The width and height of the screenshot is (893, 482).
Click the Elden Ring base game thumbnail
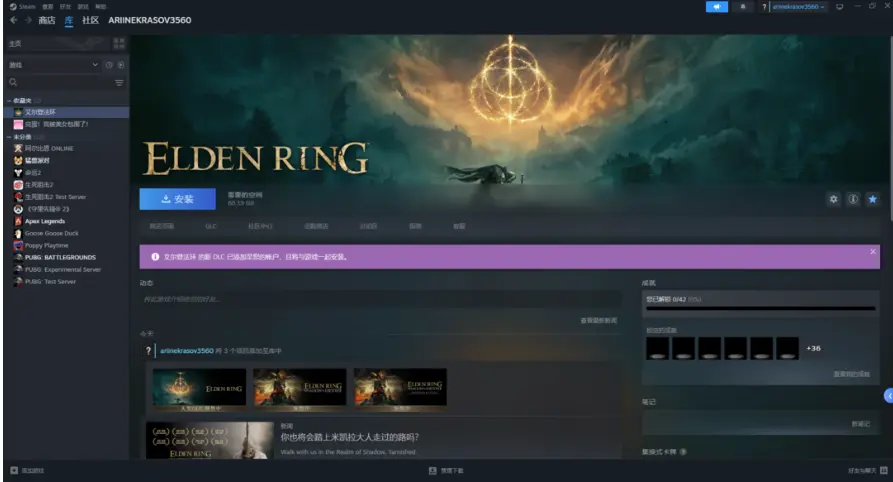click(x=199, y=390)
